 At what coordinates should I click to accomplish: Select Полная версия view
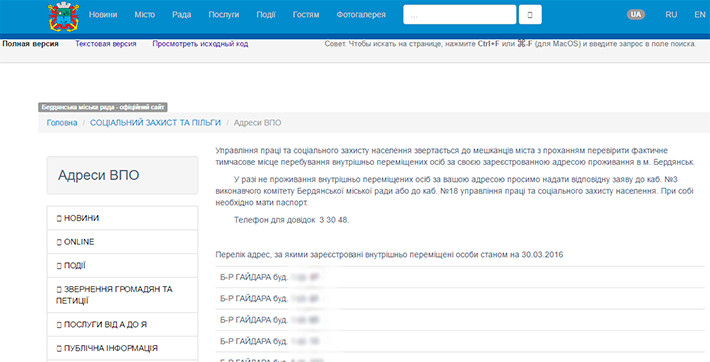click(30, 44)
